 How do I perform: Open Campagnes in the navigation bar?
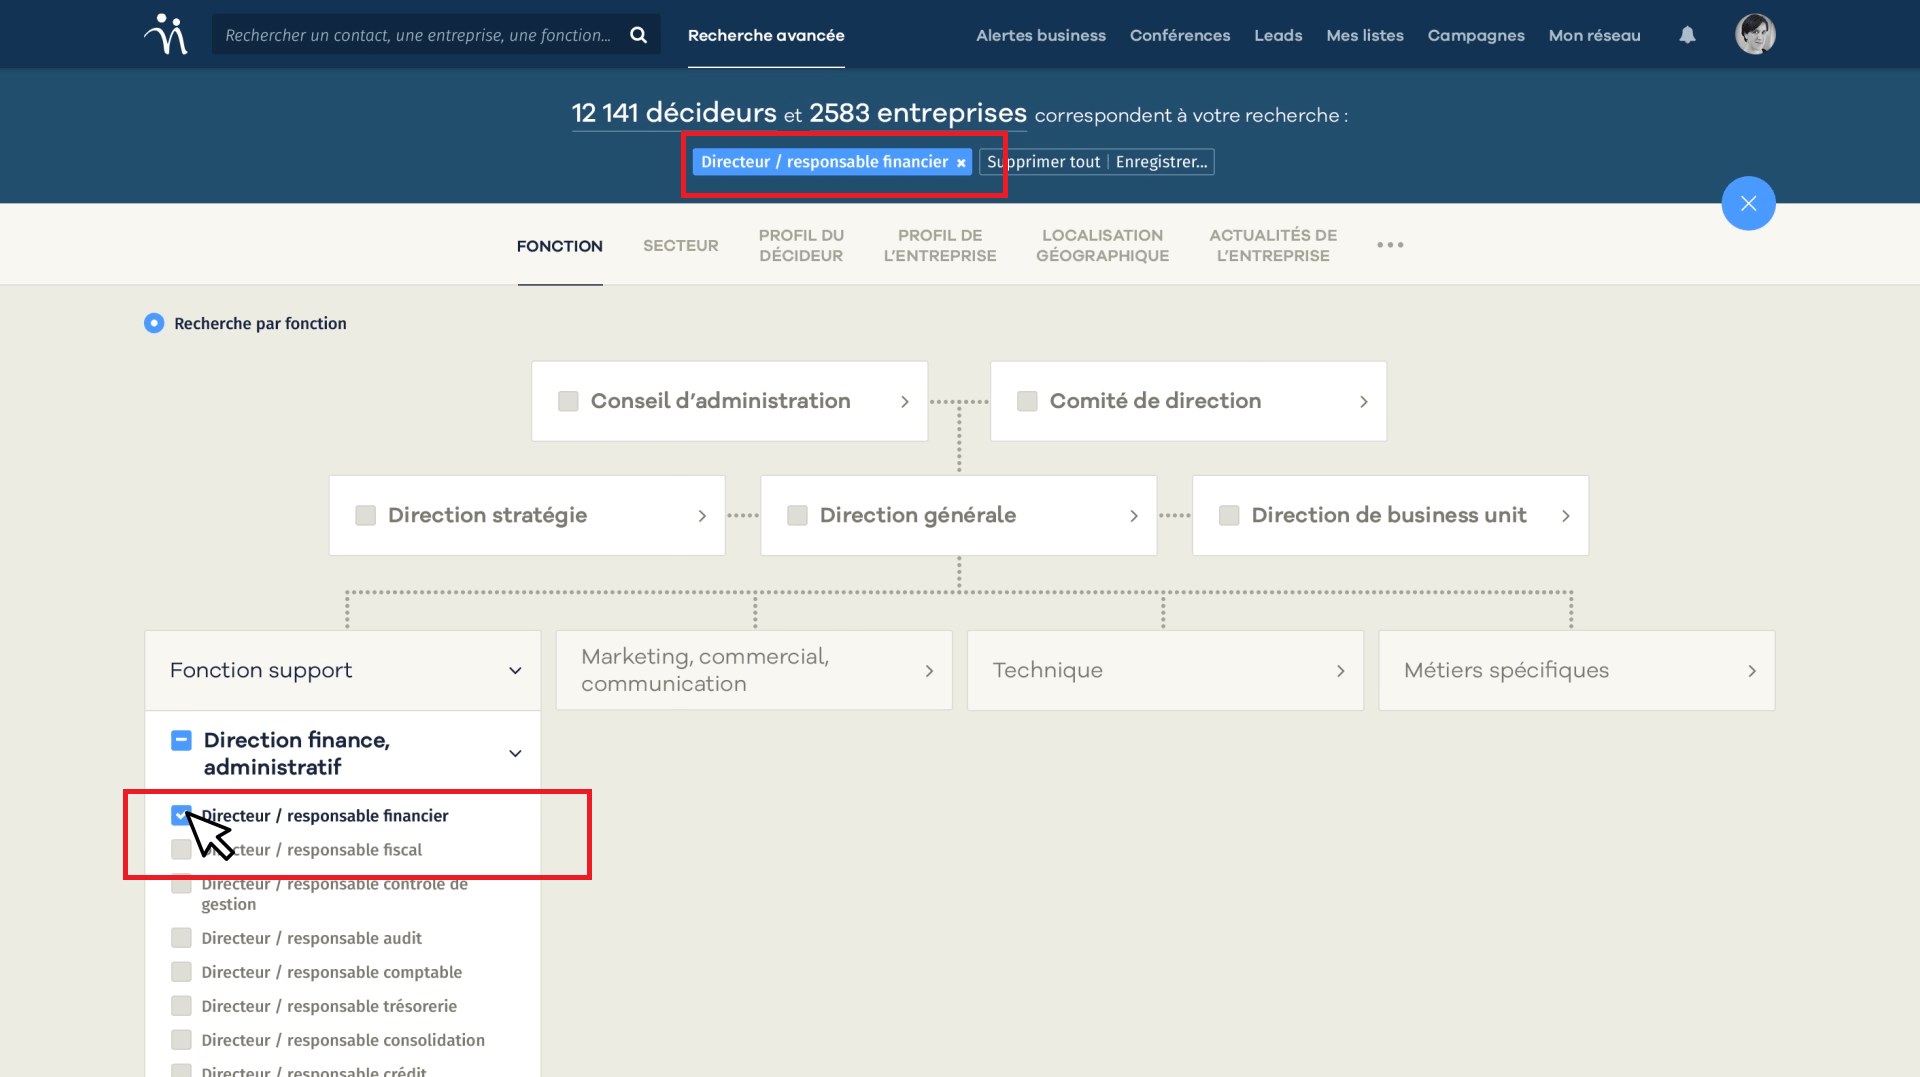[x=1476, y=35]
